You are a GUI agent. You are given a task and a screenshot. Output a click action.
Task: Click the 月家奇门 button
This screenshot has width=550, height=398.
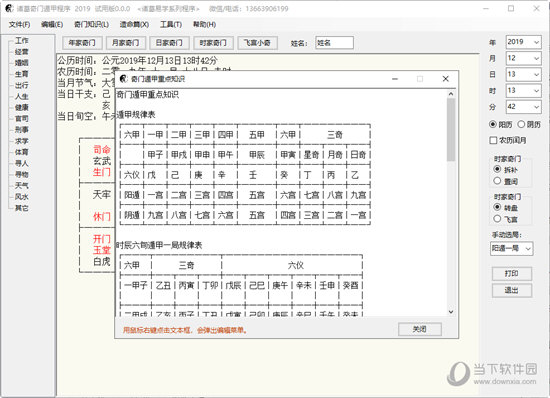tap(126, 43)
